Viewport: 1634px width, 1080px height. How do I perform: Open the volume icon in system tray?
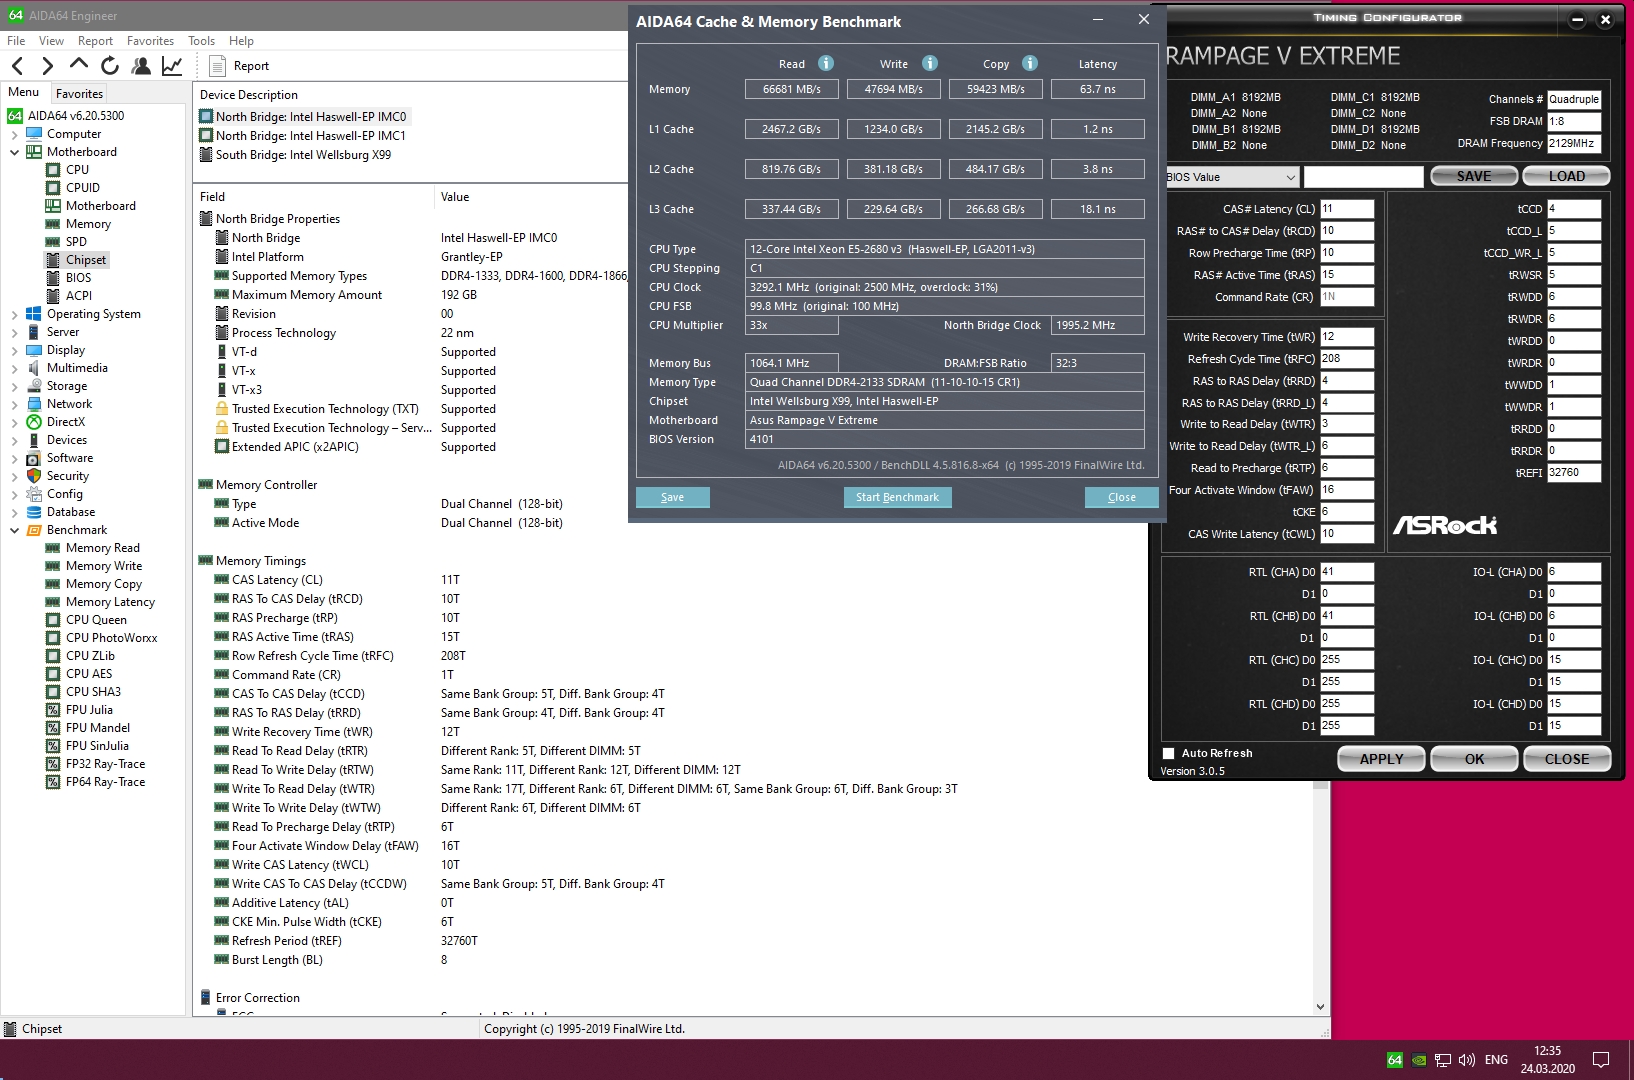[x=1467, y=1060]
